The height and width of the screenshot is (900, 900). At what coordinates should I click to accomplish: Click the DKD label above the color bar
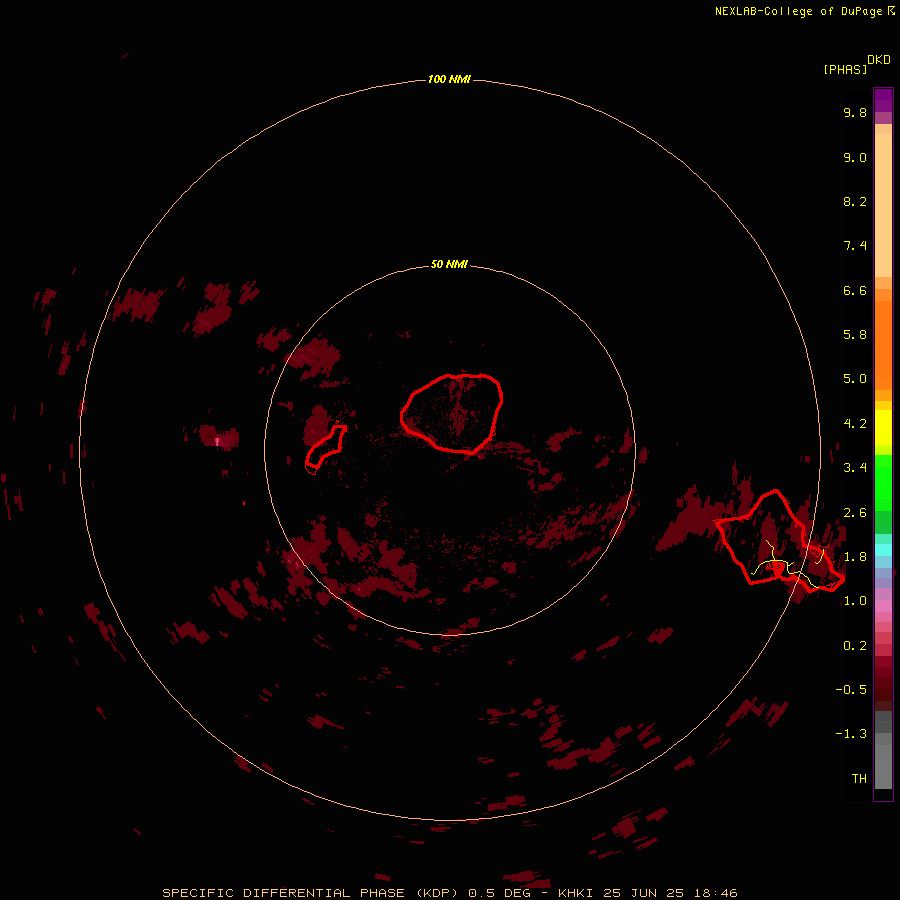click(878, 60)
